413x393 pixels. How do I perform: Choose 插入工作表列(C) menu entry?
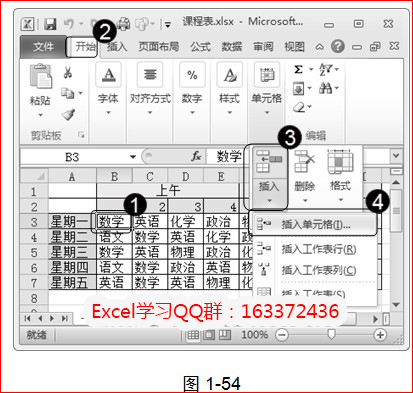pyautogui.click(x=314, y=270)
